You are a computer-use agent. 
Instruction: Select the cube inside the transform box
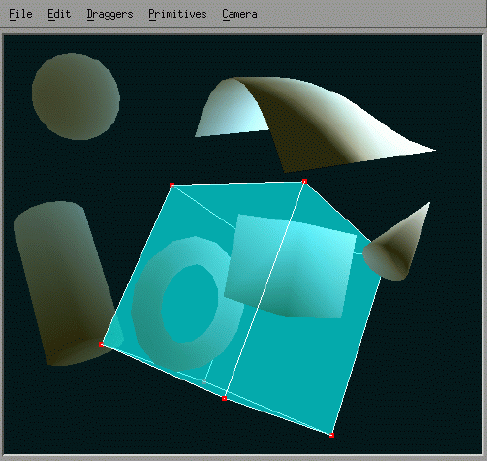[290, 266]
